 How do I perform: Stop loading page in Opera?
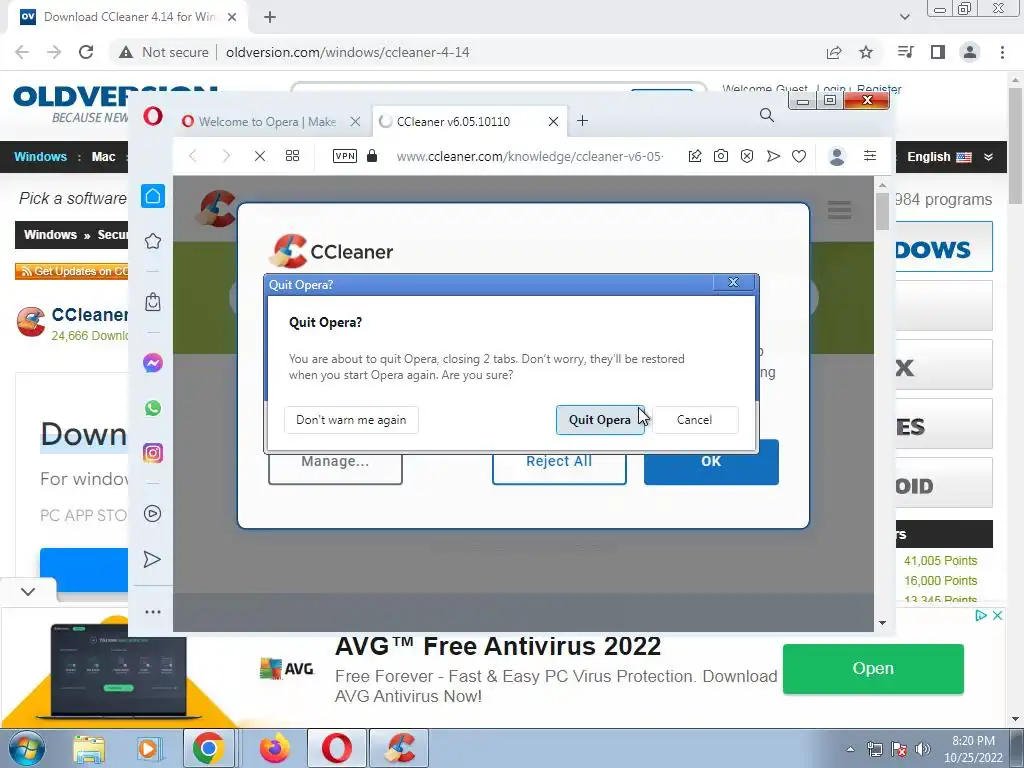coord(260,156)
